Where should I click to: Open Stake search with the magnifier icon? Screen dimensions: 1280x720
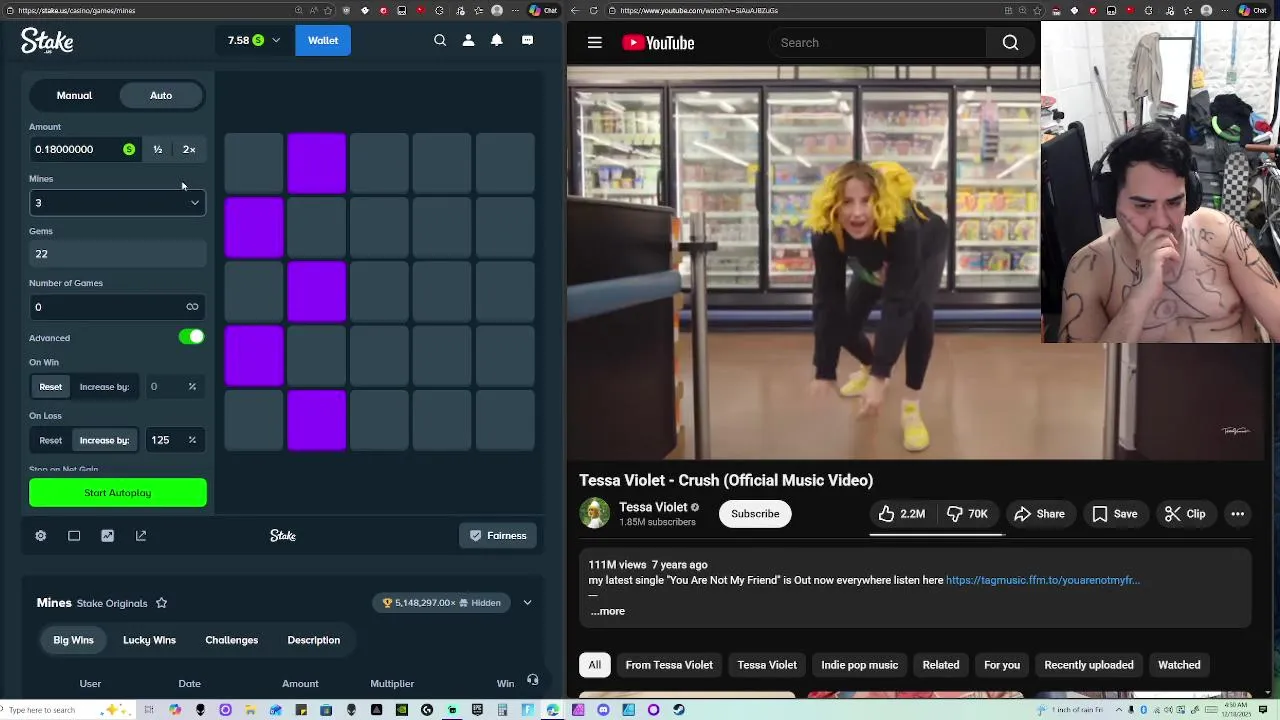[x=440, y=40]
